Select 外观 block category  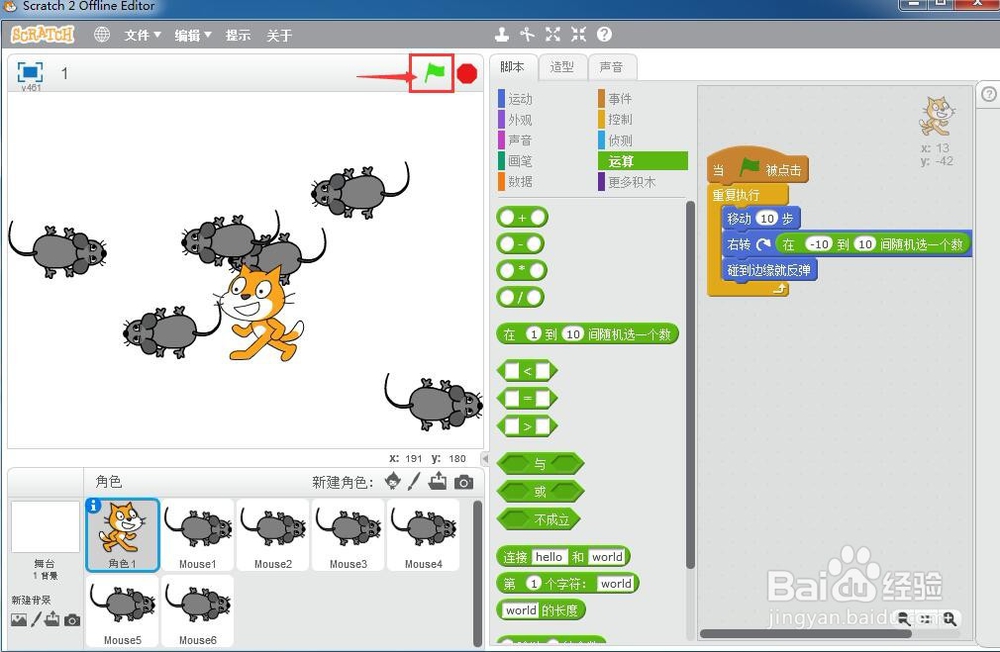click(x=515, y=119)
